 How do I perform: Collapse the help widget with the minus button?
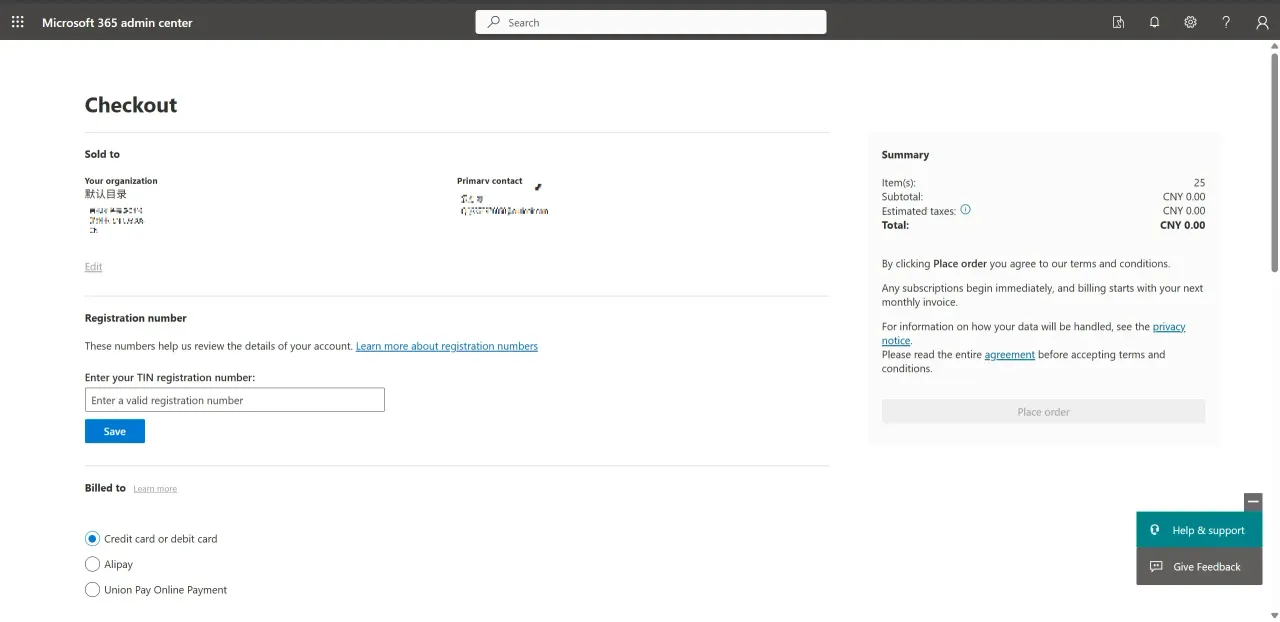1253,502
